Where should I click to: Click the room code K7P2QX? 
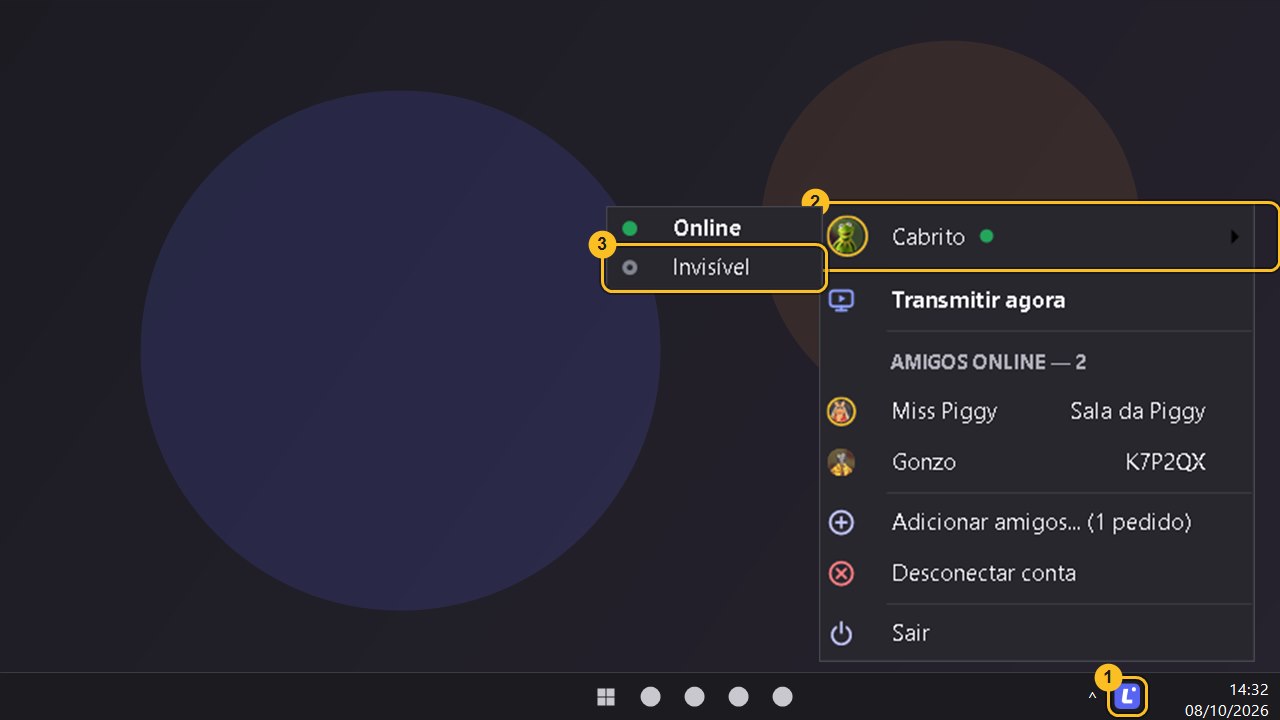(x=1165, y=462)
